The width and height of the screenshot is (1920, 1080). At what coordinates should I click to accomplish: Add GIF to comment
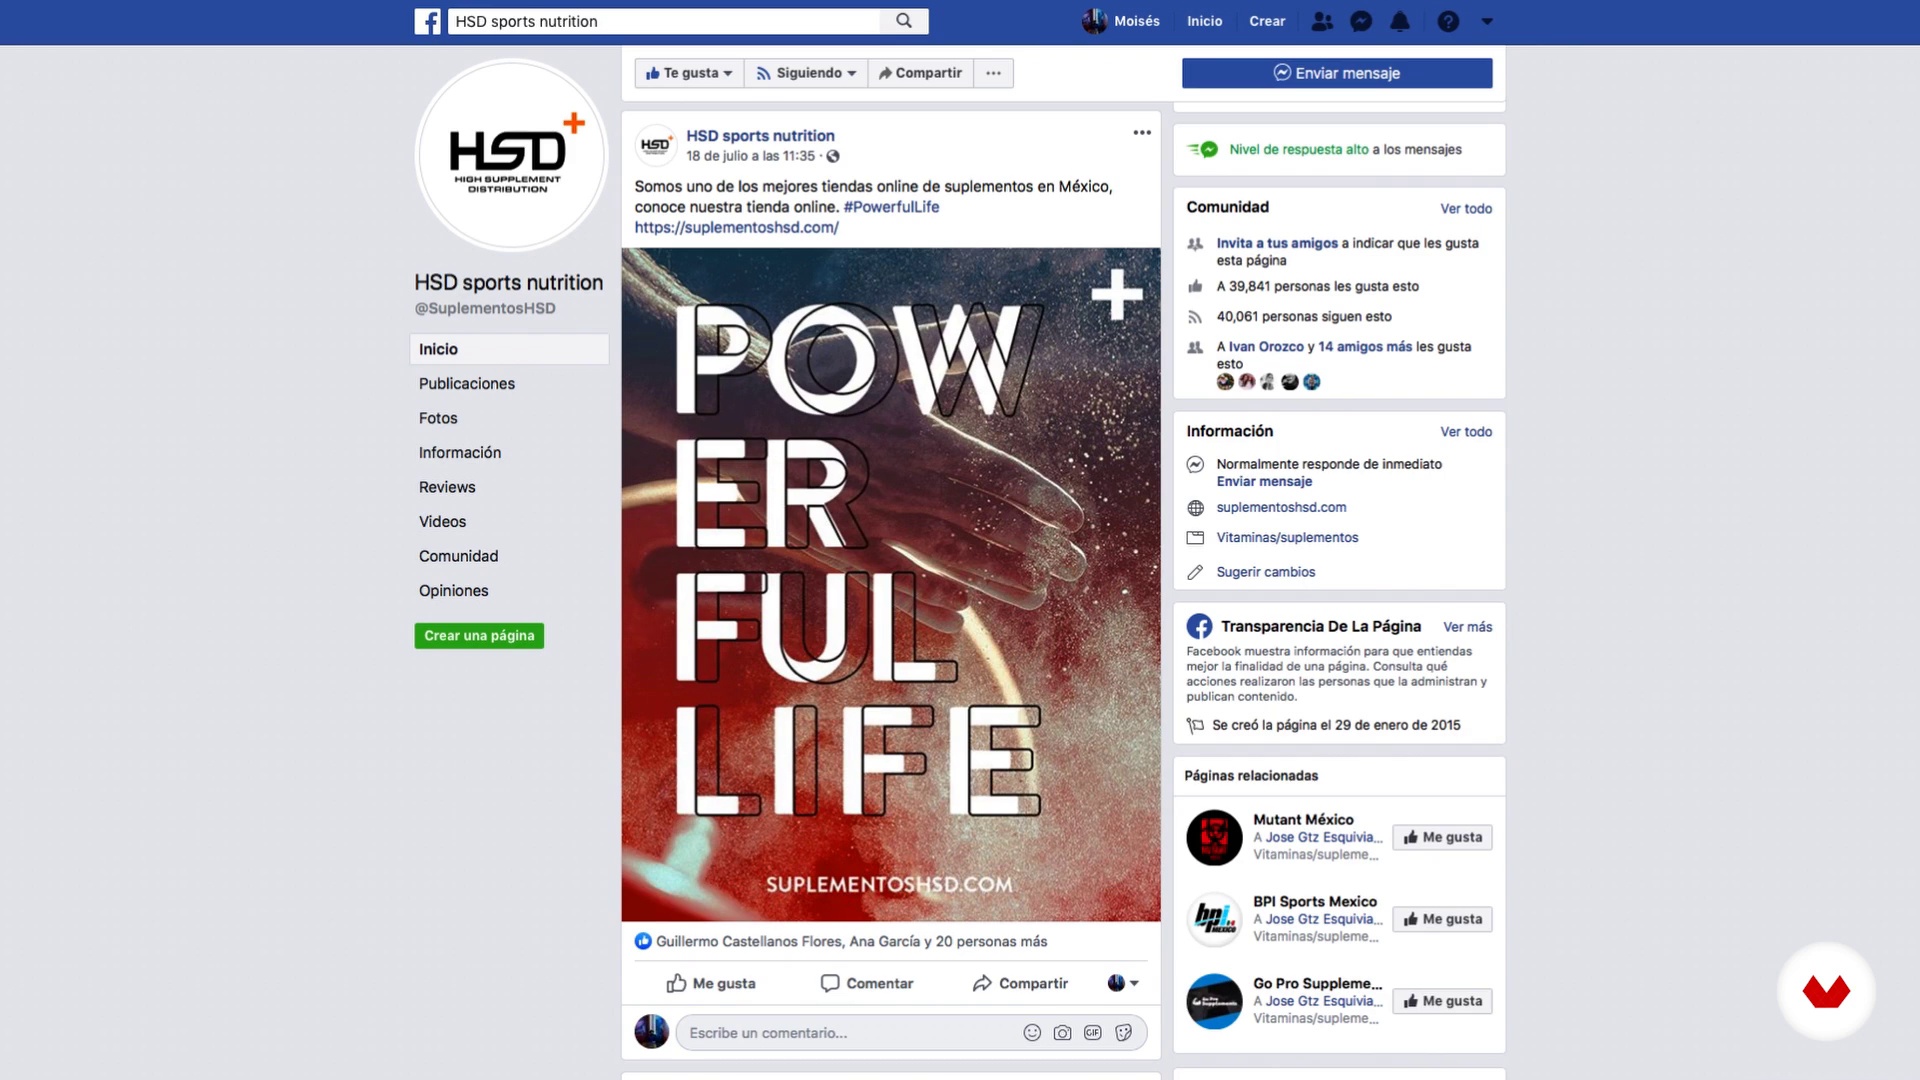(x=1093, y=1033)
